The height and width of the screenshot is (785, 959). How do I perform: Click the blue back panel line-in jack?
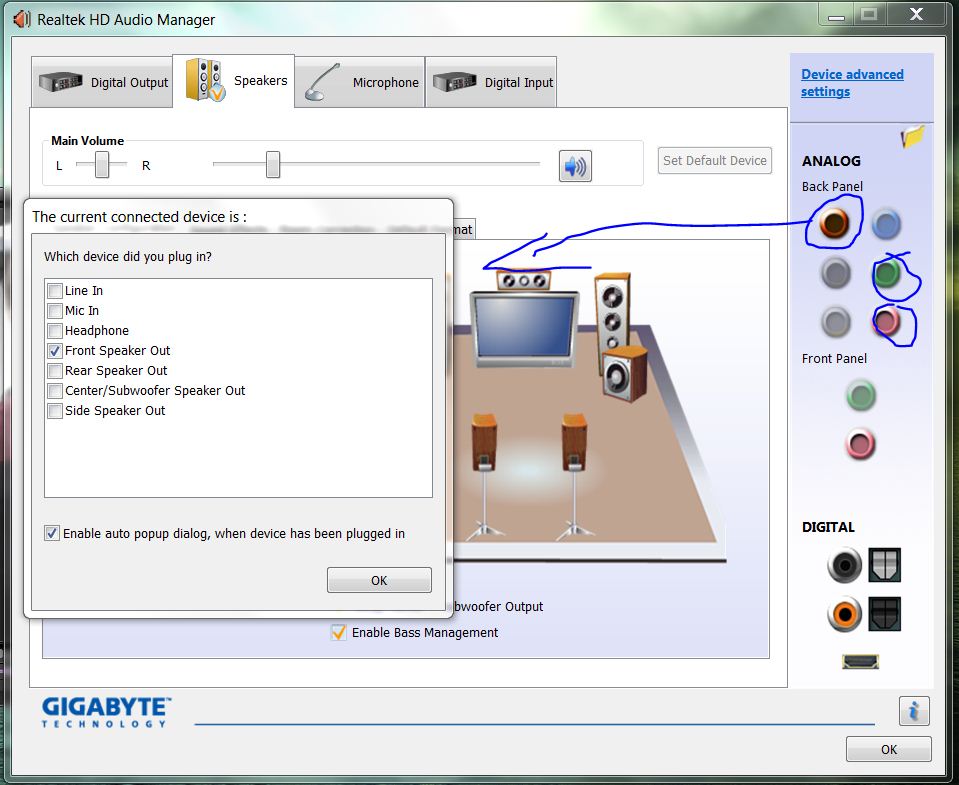point(885,223)
